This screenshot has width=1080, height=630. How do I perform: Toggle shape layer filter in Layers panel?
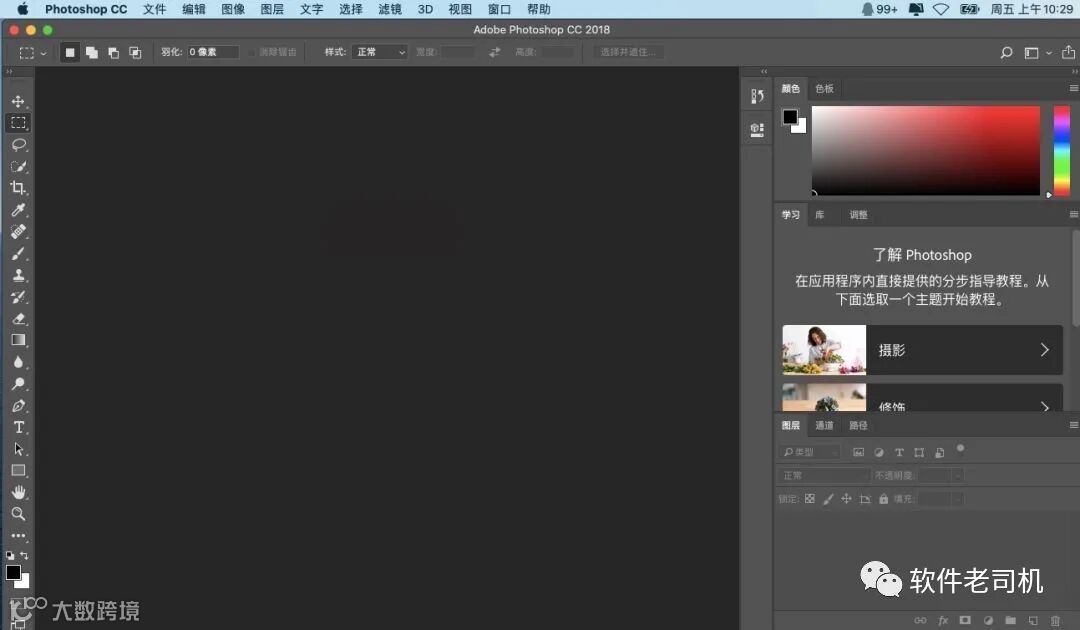click(919, 452)
